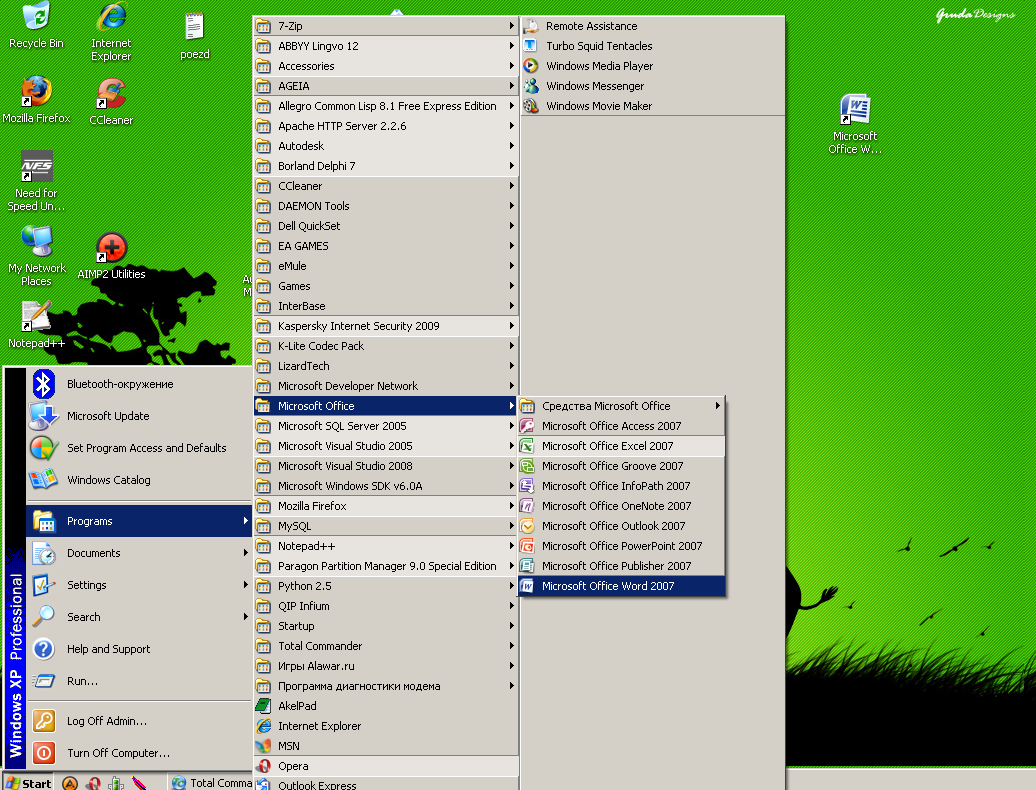
Task: Click the Opera icon in Programs
Action: (x=264, y=766)
